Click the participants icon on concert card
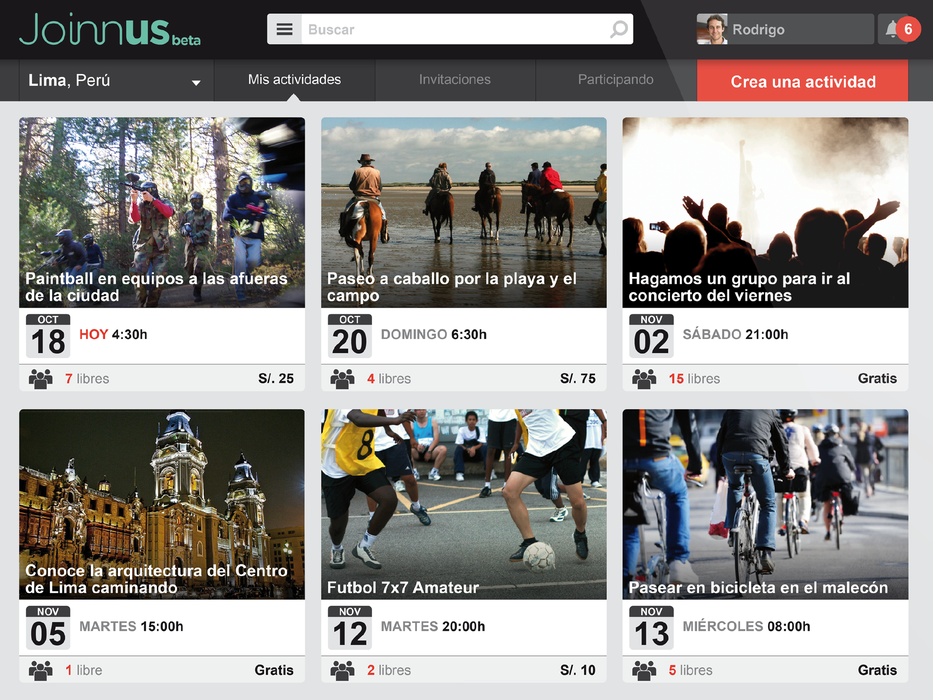The width and height of the screenshot is (933, 700). tap(644, 379)
